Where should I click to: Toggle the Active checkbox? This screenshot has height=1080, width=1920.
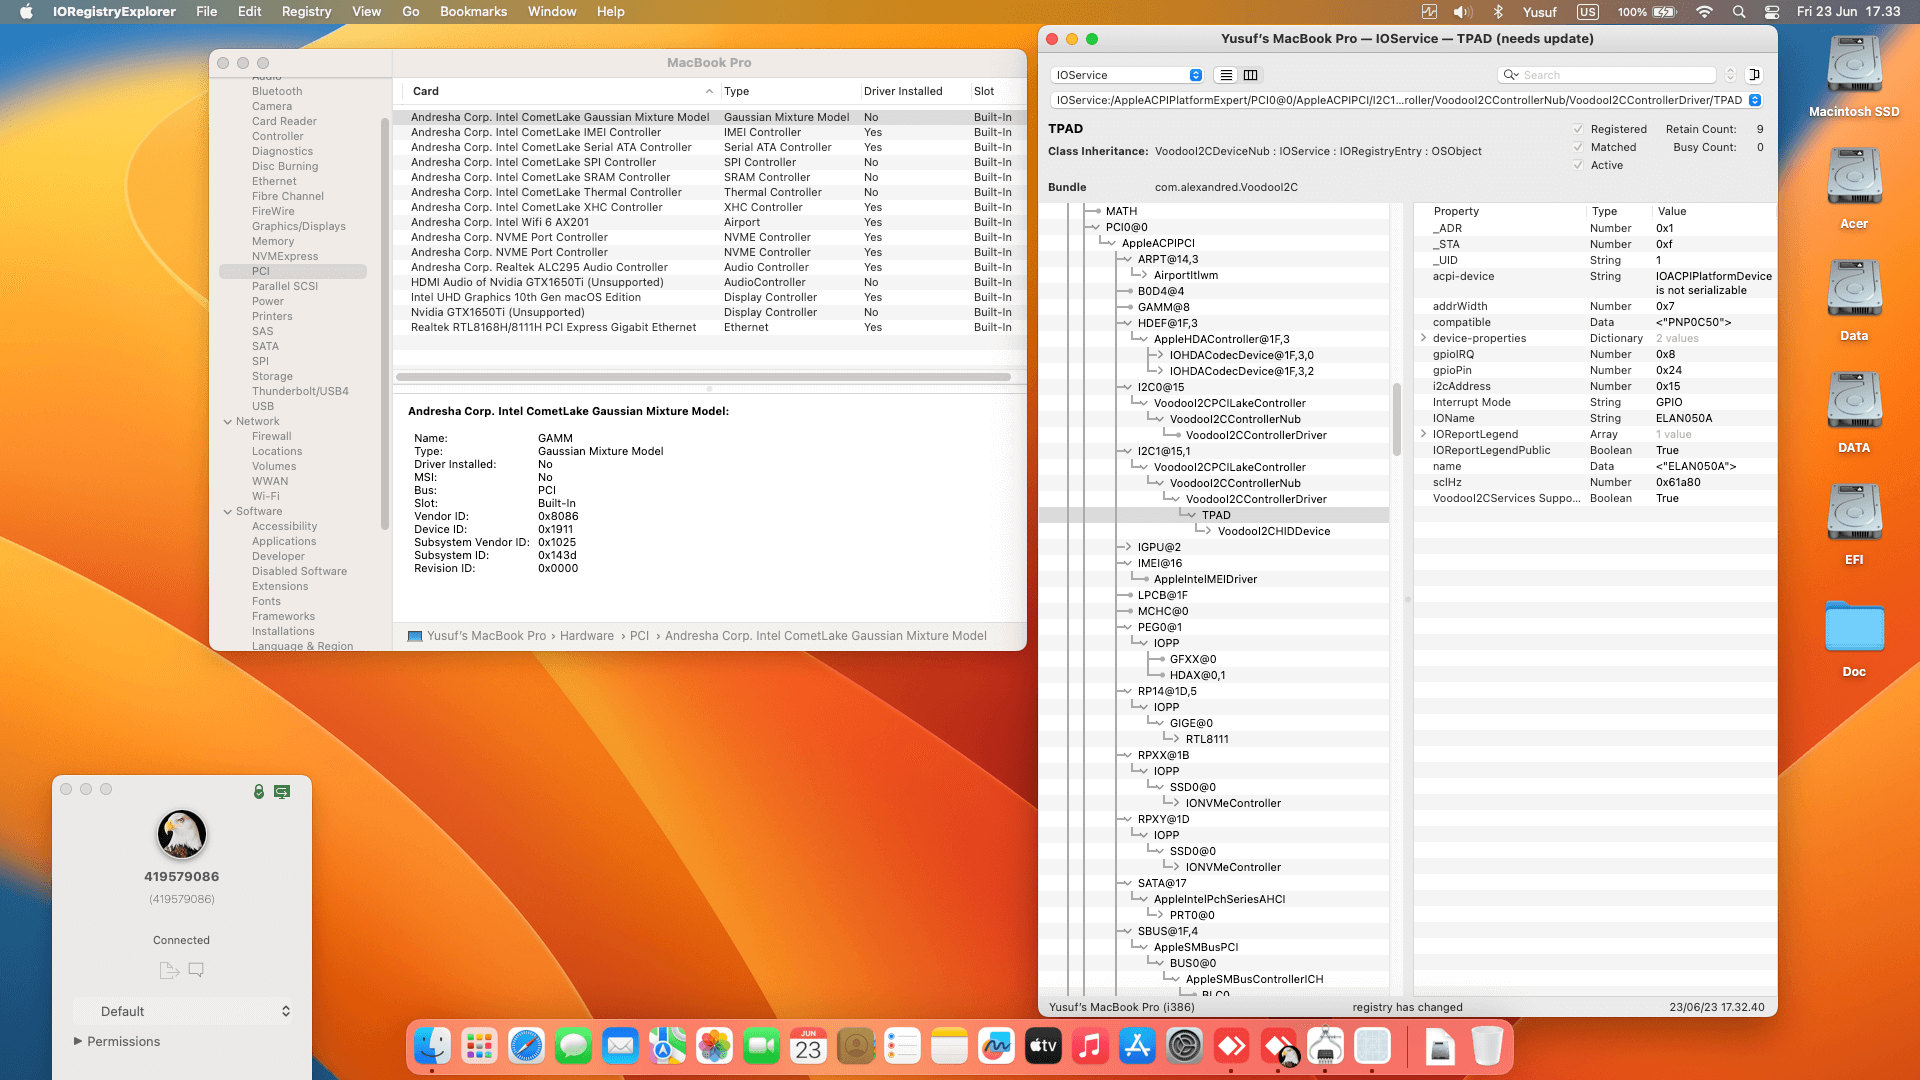click(1578, 165)
